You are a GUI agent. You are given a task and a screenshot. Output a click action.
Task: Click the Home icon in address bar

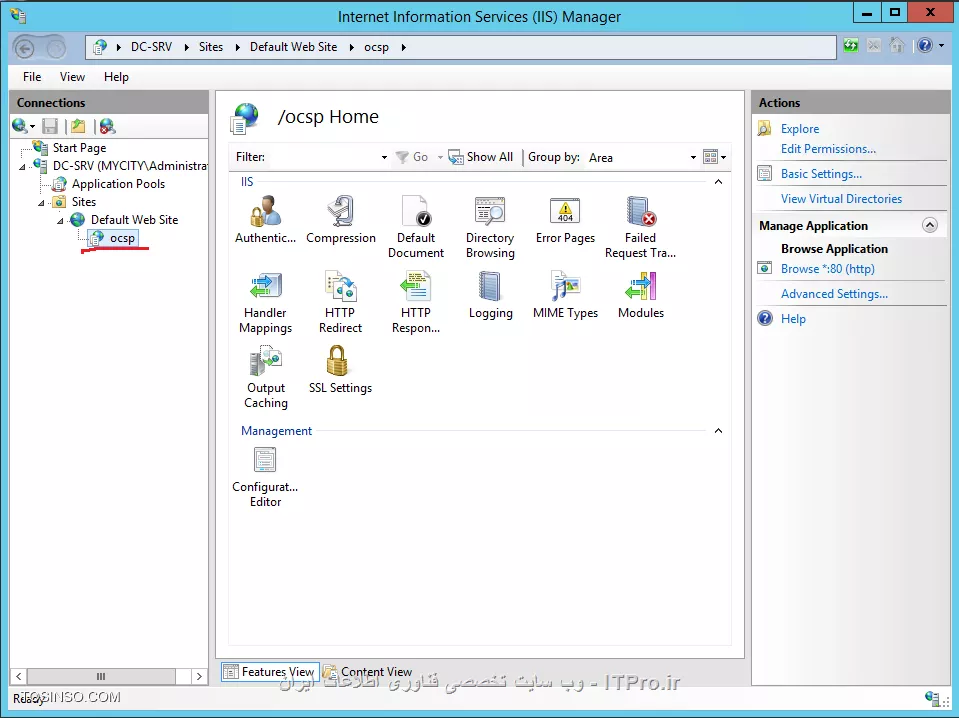click(x=897, y=45)
